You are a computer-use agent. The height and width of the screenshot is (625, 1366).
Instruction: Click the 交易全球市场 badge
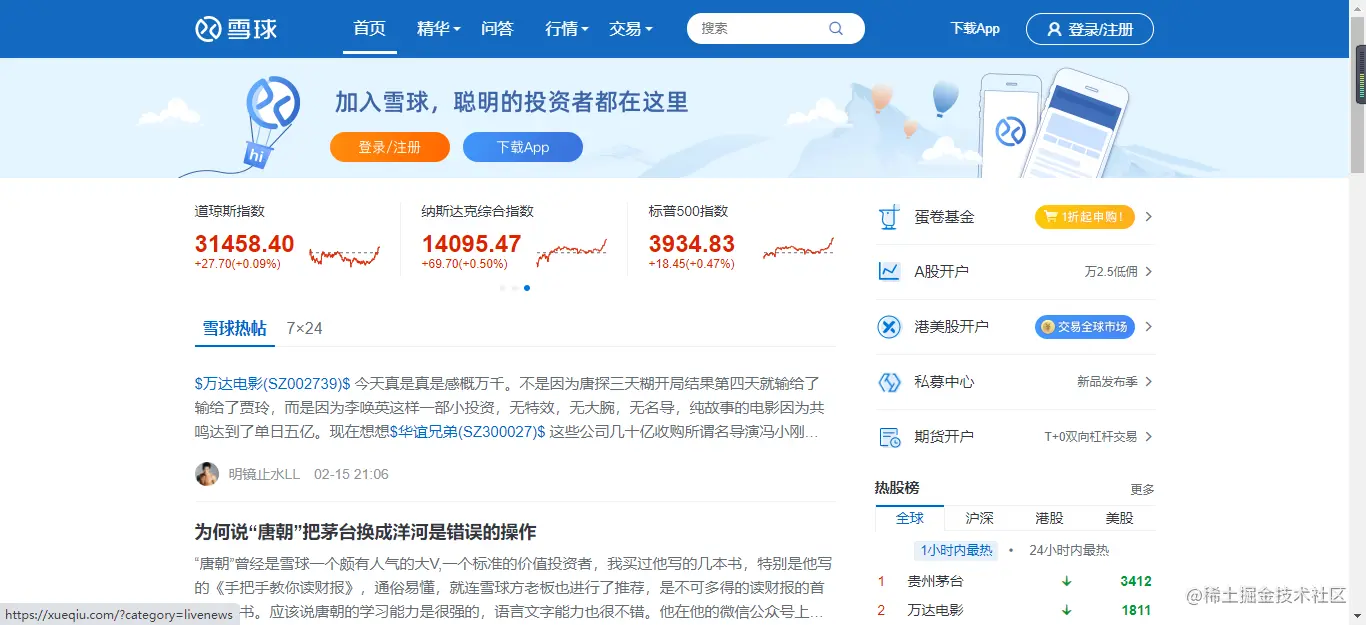pos(1084,326)
